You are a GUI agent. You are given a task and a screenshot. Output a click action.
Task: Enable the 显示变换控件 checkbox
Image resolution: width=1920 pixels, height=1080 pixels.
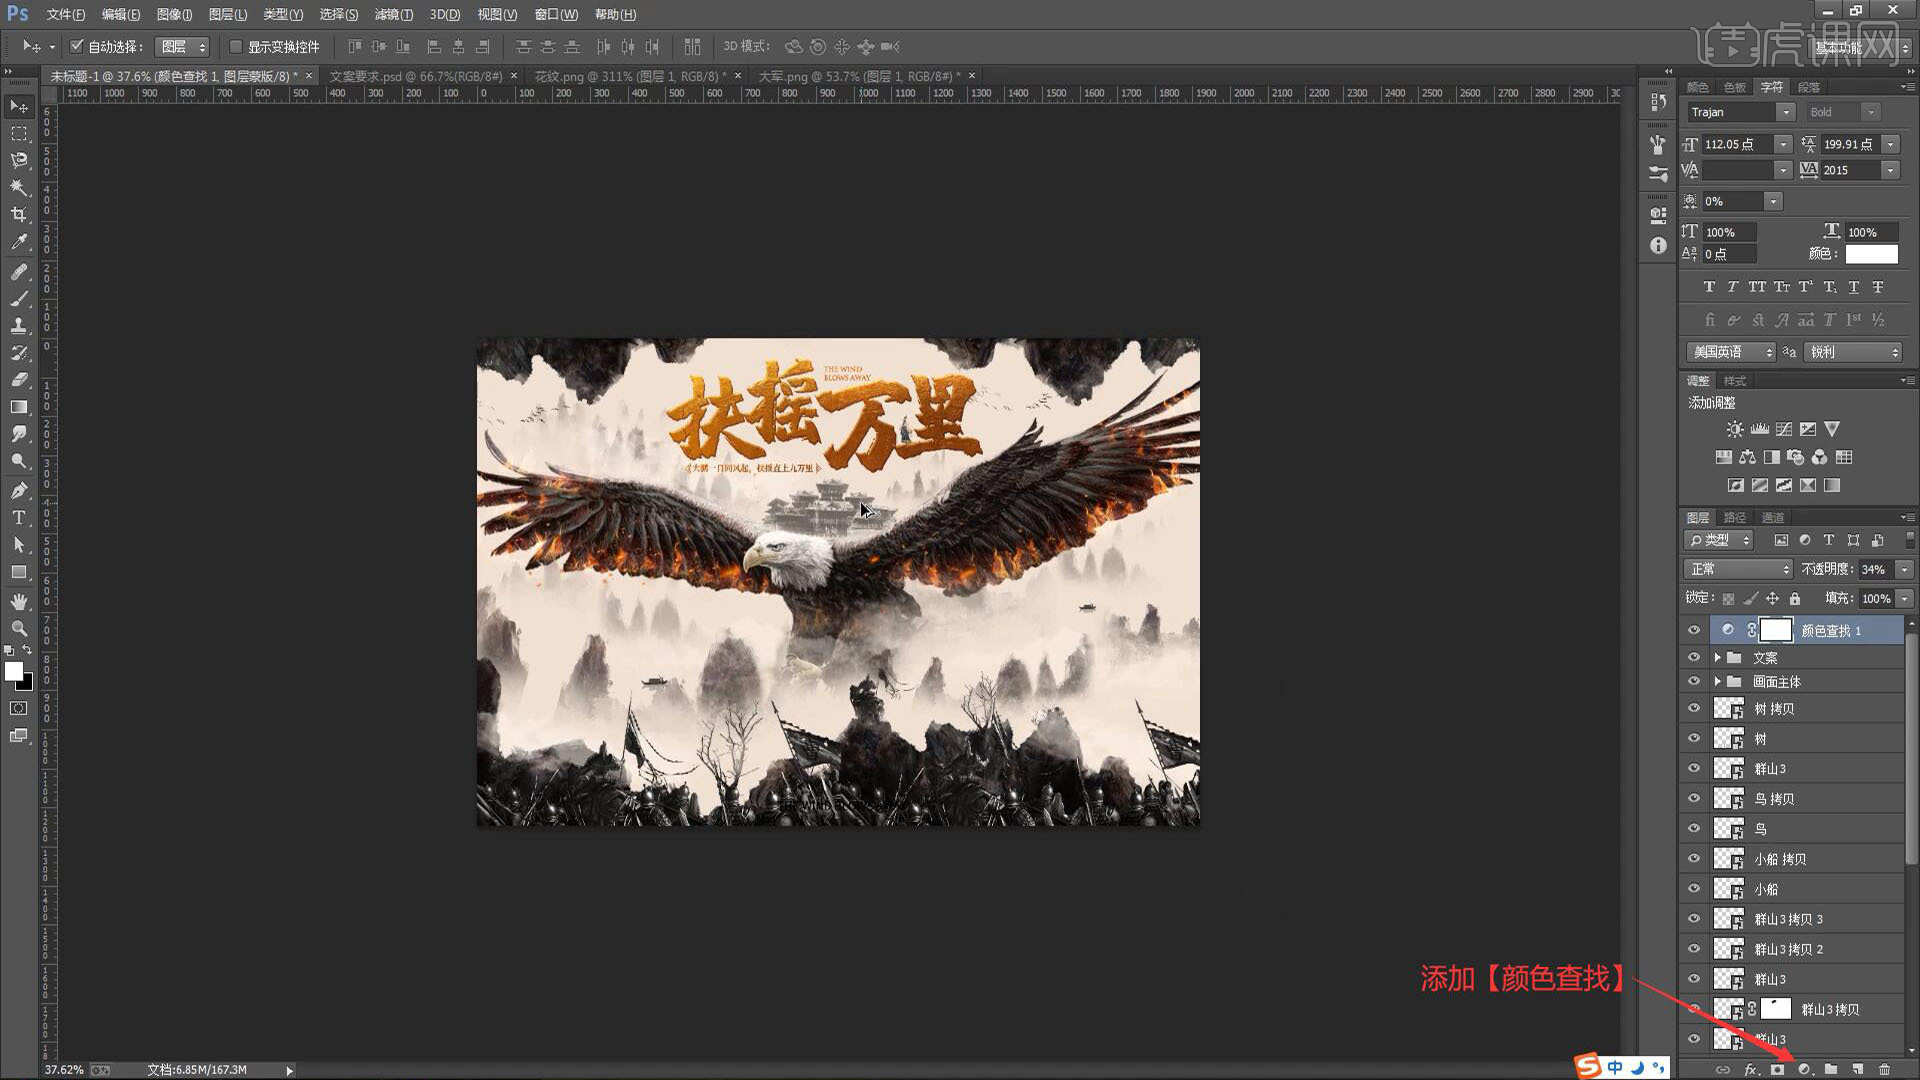(236, 46)
